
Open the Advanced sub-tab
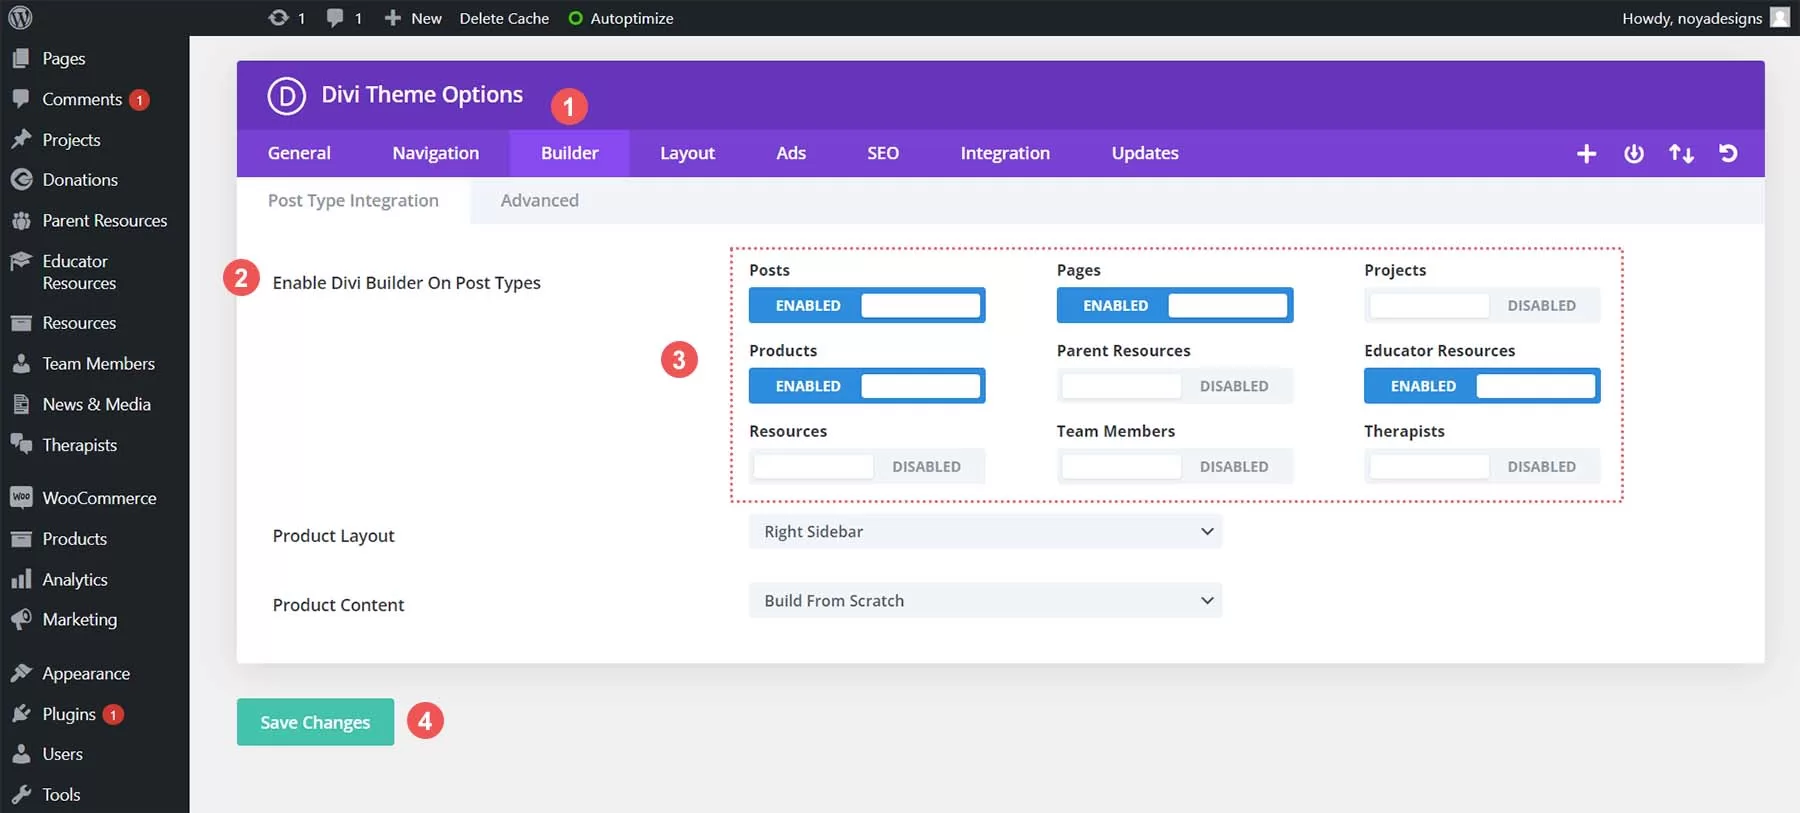point(539,200)
